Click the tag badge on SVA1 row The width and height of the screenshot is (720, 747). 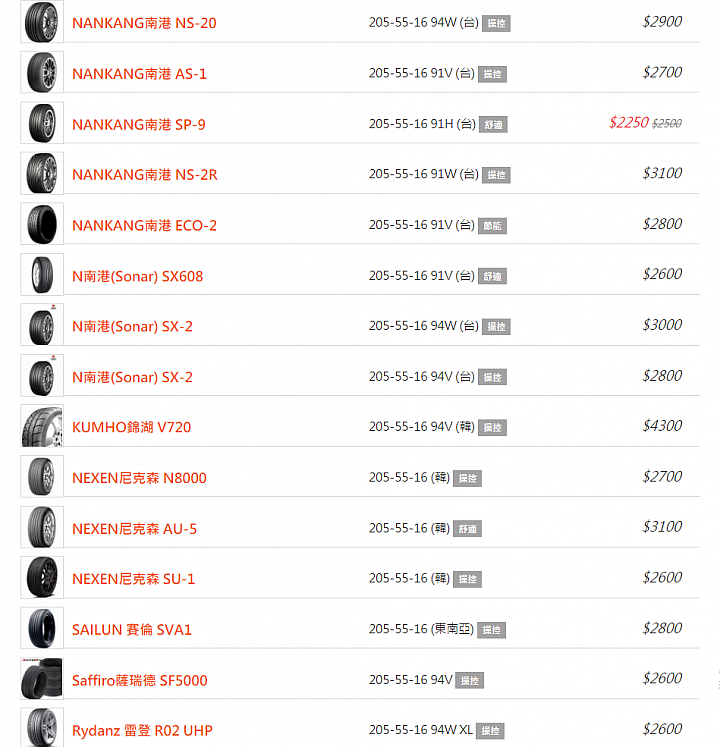[491, 630]
